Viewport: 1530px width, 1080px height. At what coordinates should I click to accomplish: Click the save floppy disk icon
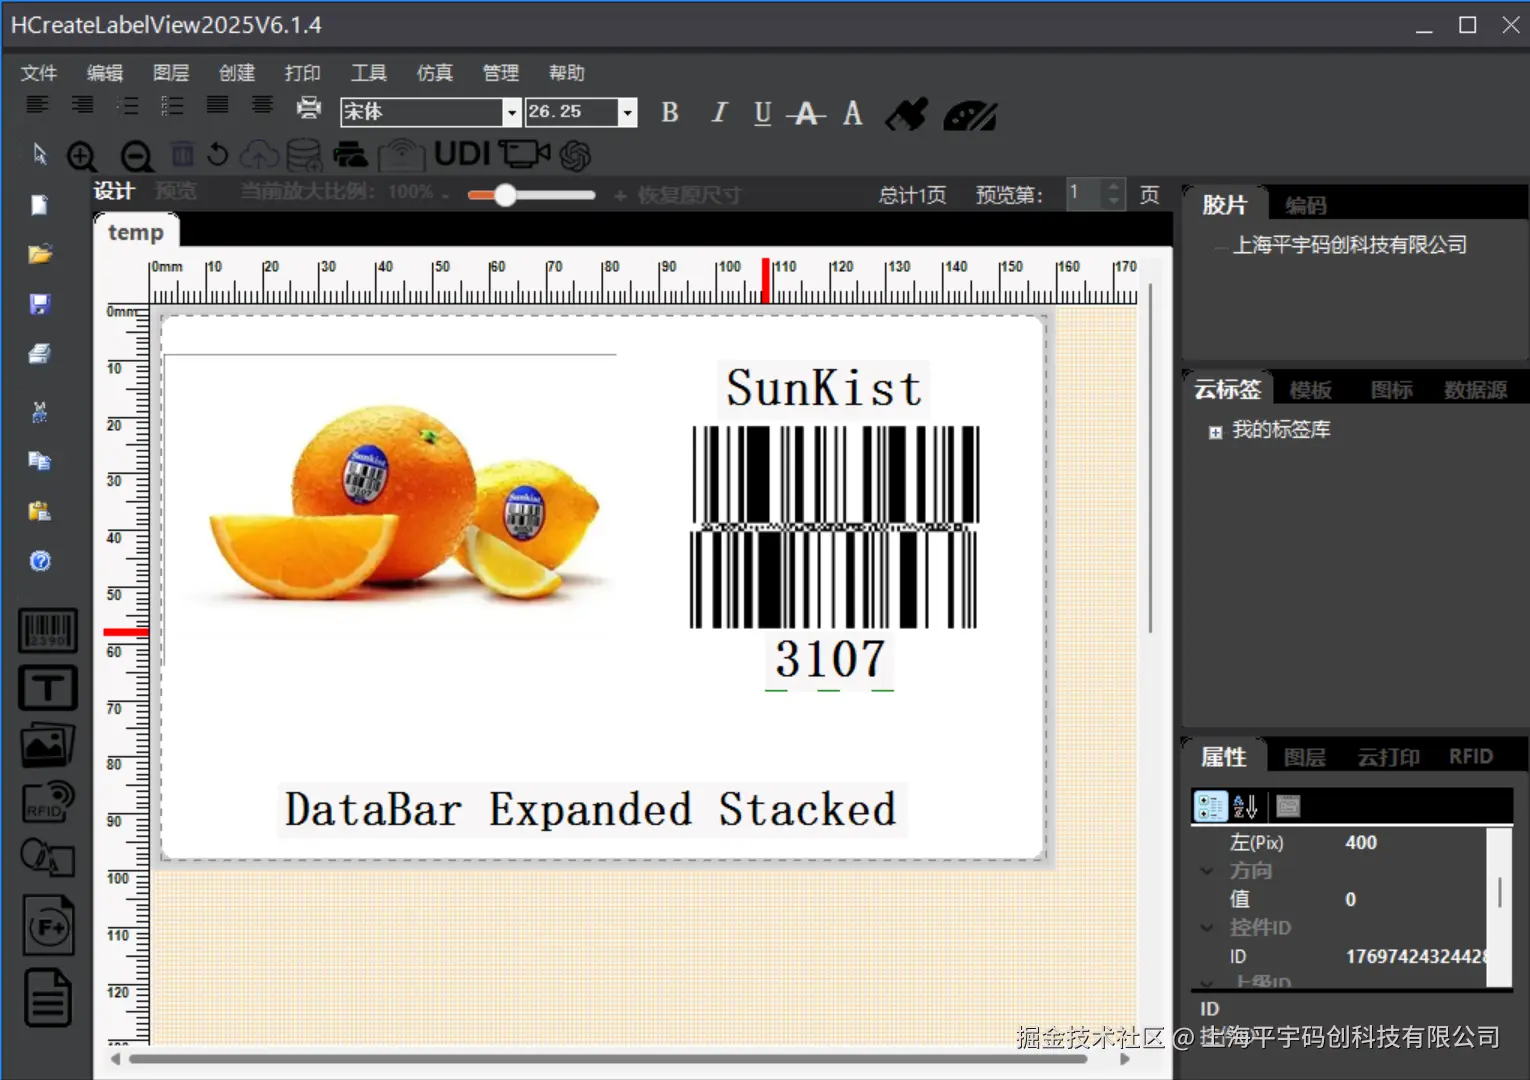(x=40, y=304)
